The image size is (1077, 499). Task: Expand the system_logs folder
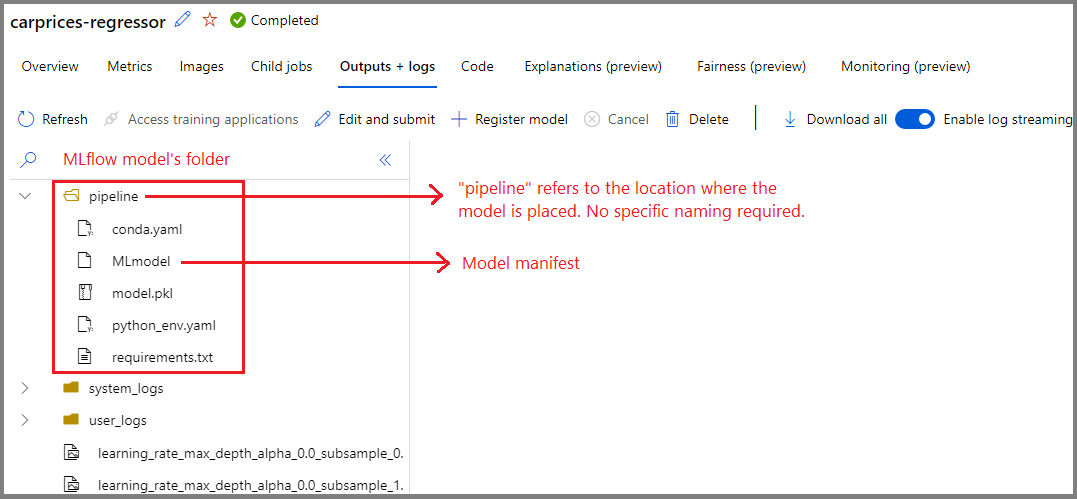tap(25, 388)
